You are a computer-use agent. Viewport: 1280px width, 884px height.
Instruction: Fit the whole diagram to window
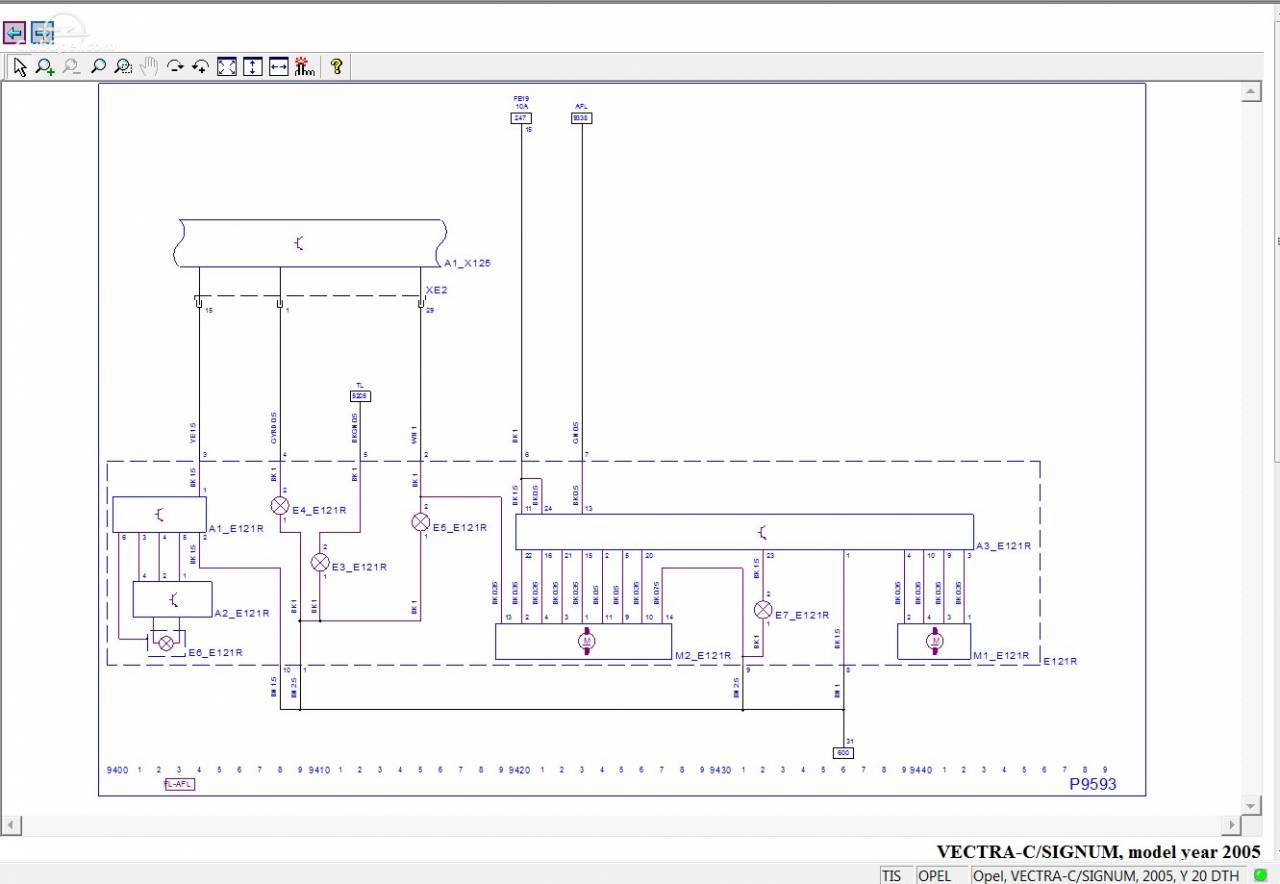point(227,67)
